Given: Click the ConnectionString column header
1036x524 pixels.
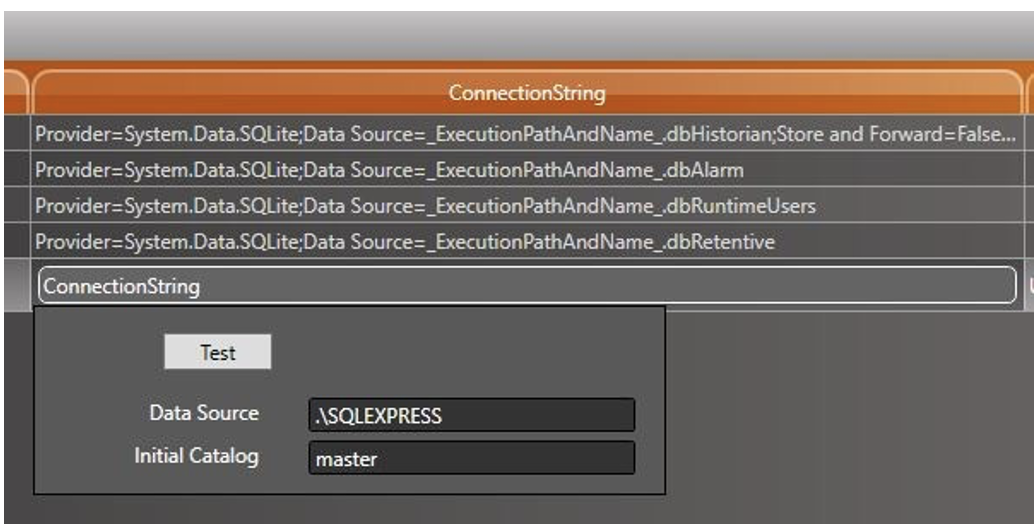Looking at the screenshot, I should pyautogui.click(x=527, y=93).
